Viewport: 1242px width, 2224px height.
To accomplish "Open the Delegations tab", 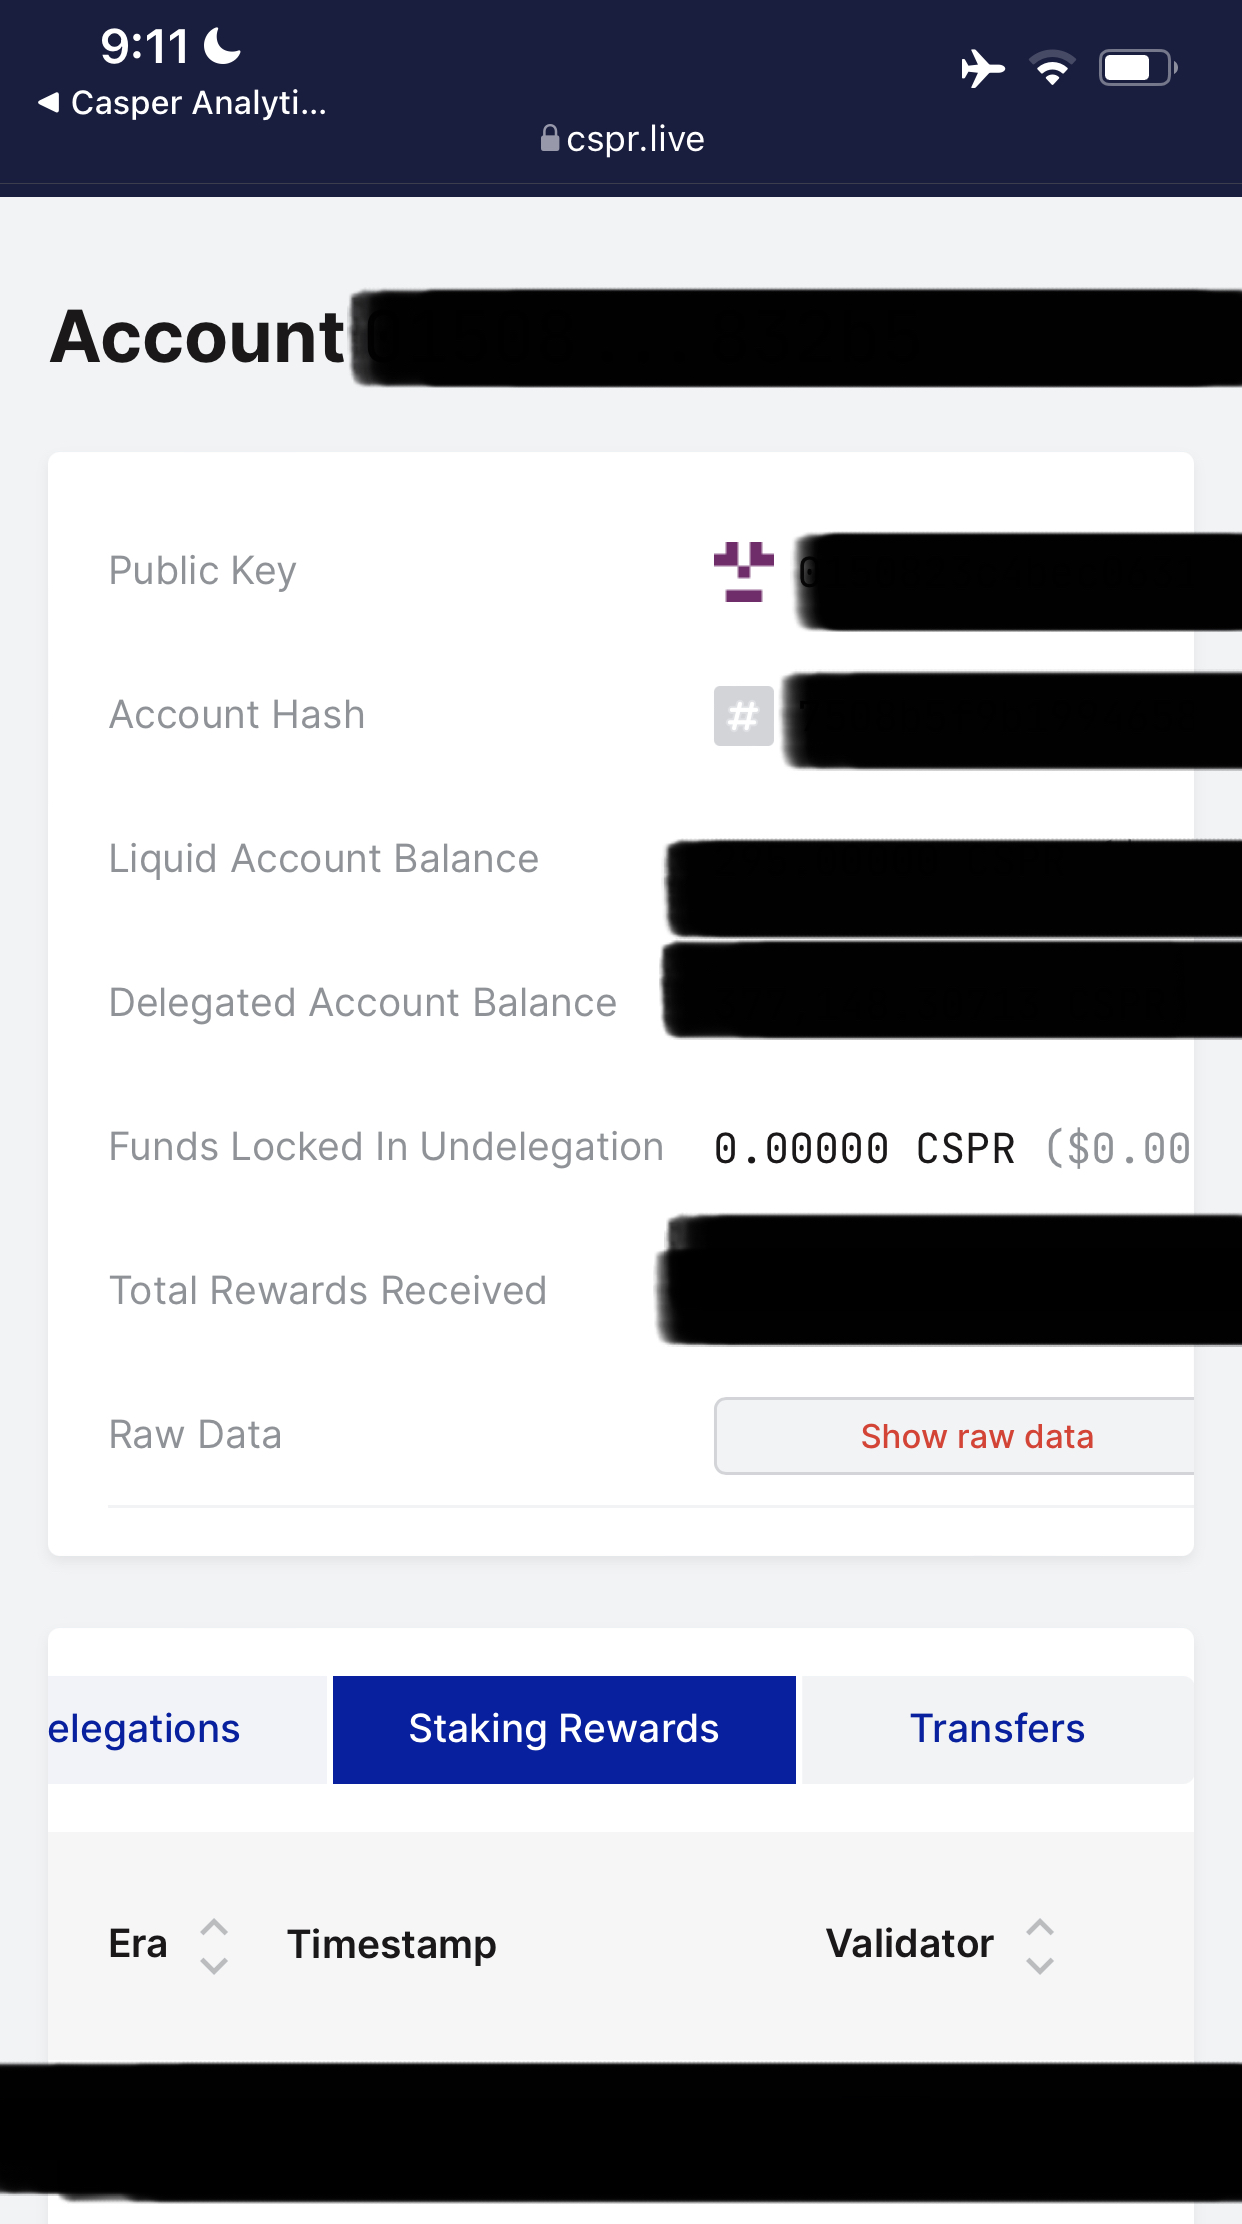I will (146, 1729).
